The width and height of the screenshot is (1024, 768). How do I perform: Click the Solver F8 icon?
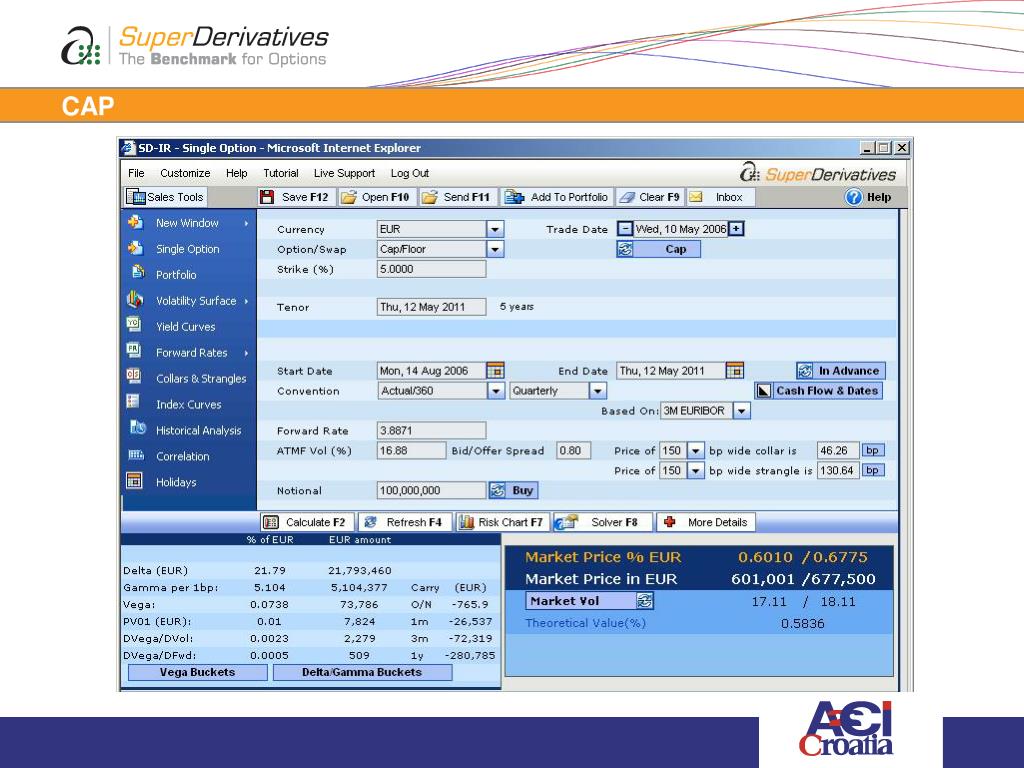[566, 522]
